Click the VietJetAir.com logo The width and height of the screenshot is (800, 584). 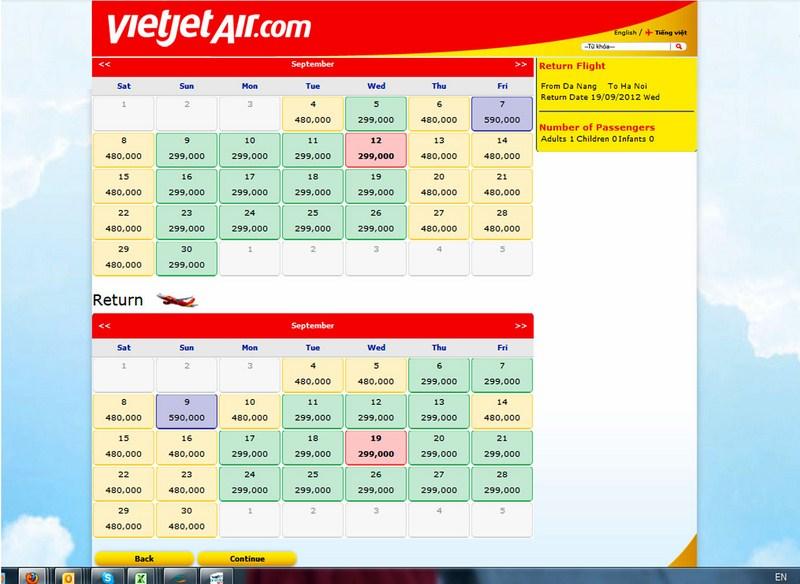pos(209,27)
